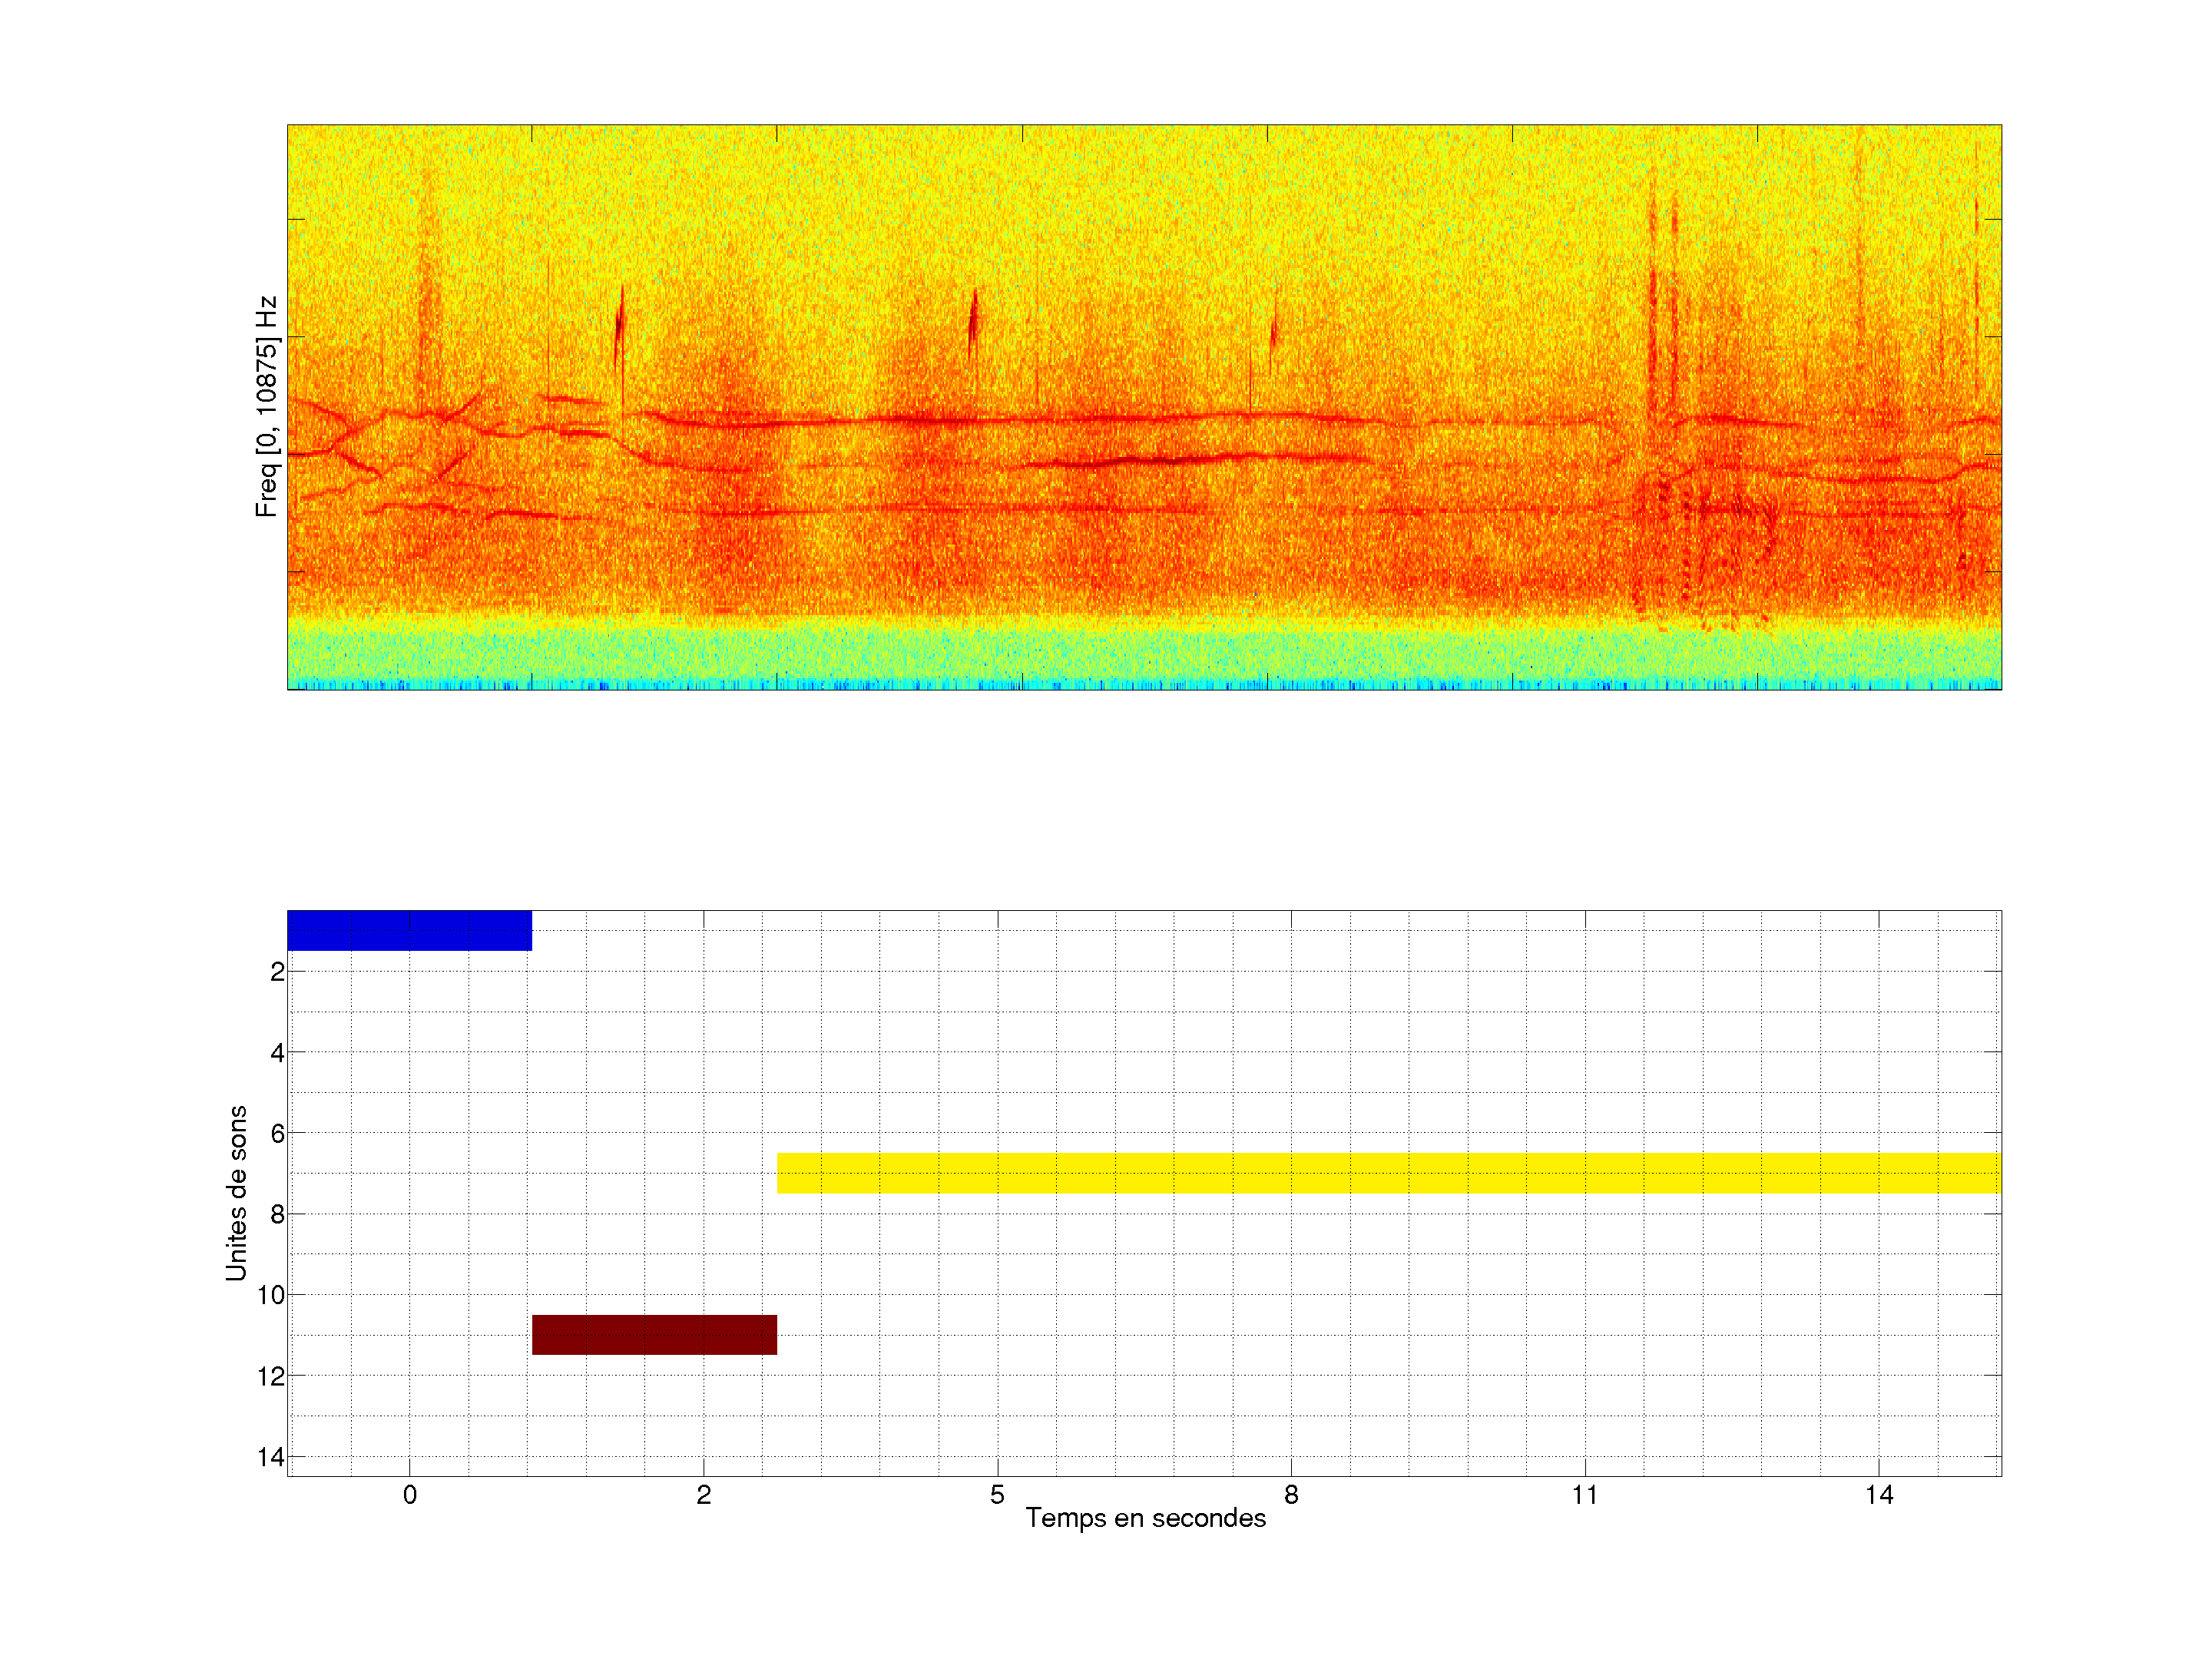
Task: Click the y-axis tick label 10
Action: [x=271, y=1296]
